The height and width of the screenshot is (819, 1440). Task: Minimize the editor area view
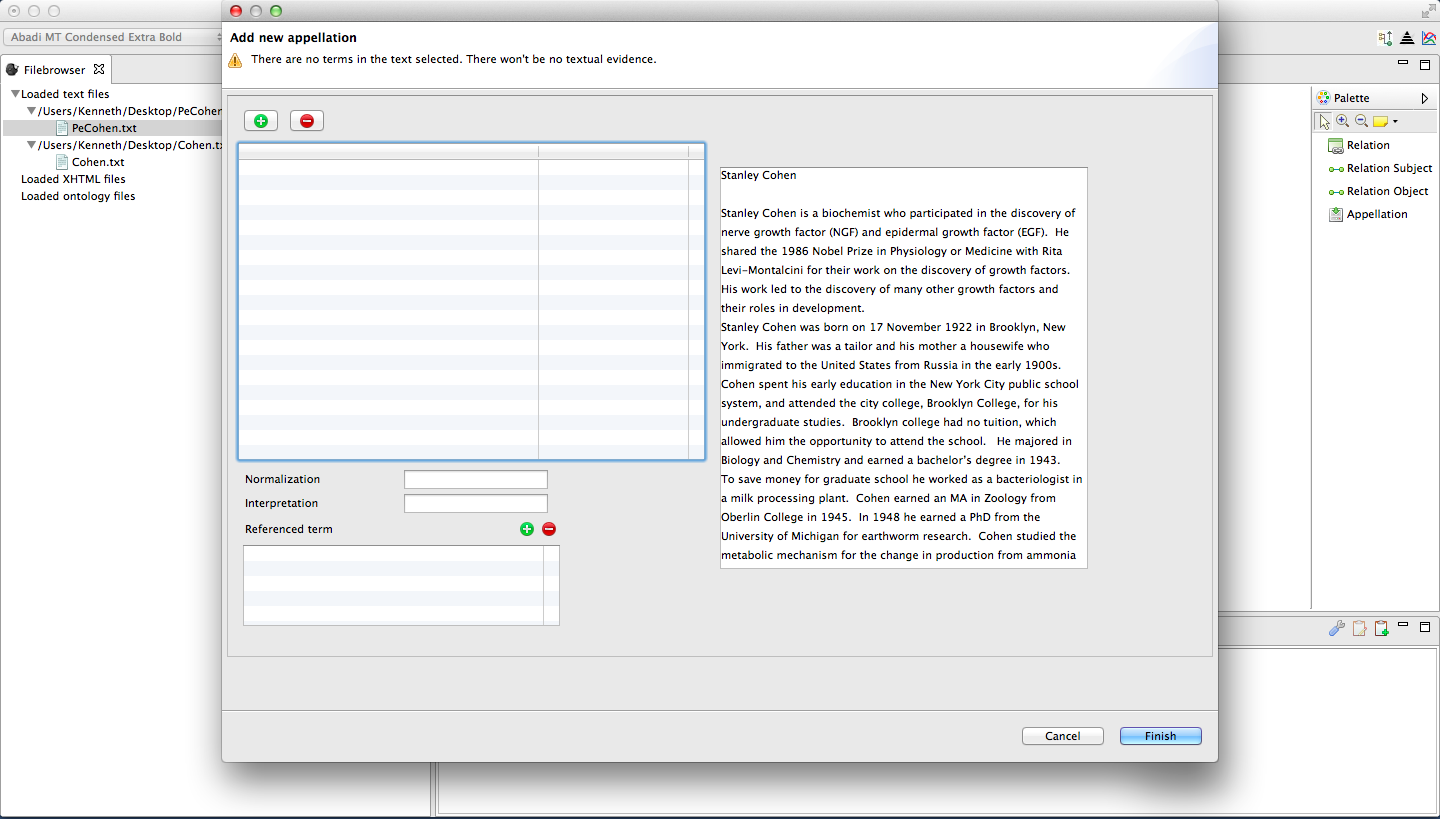1403,62
